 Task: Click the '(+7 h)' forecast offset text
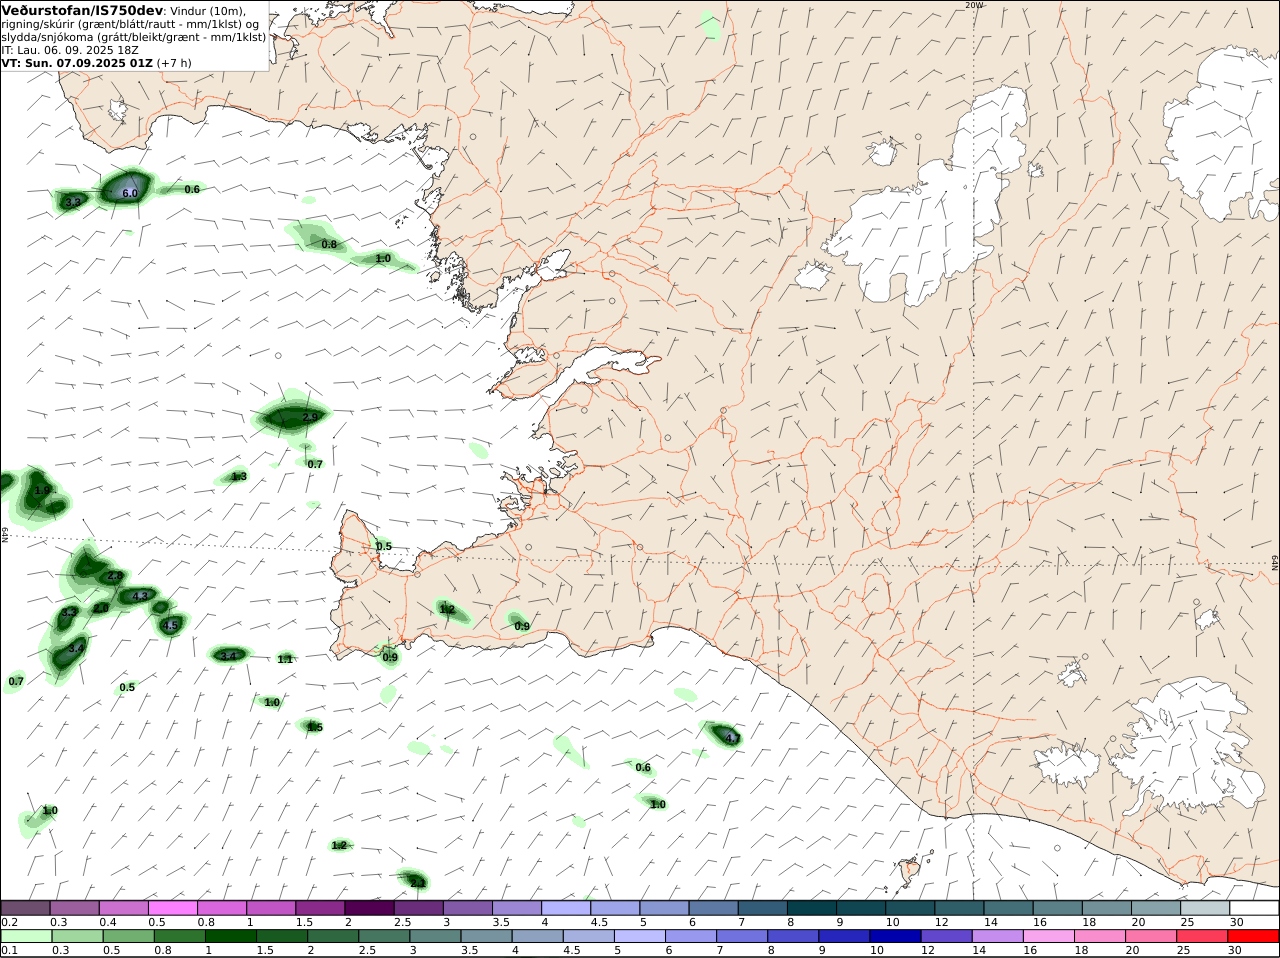(x=175, y=62)
